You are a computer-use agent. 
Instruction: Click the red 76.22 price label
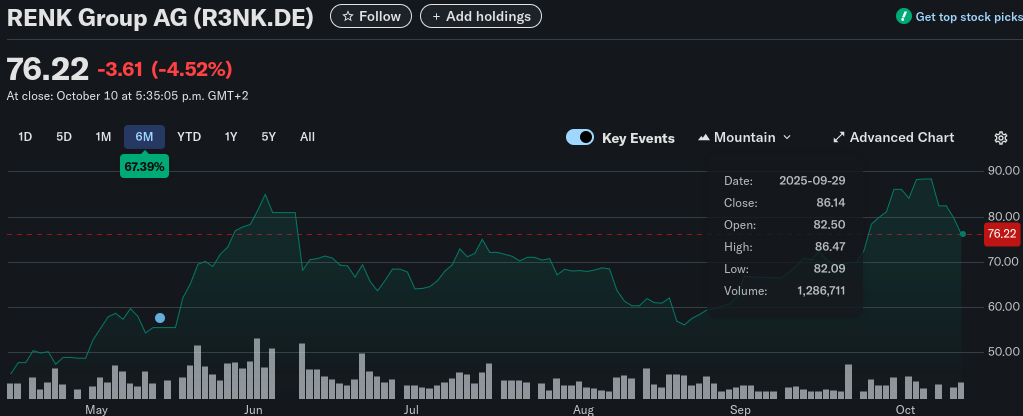click(1001, 234)
